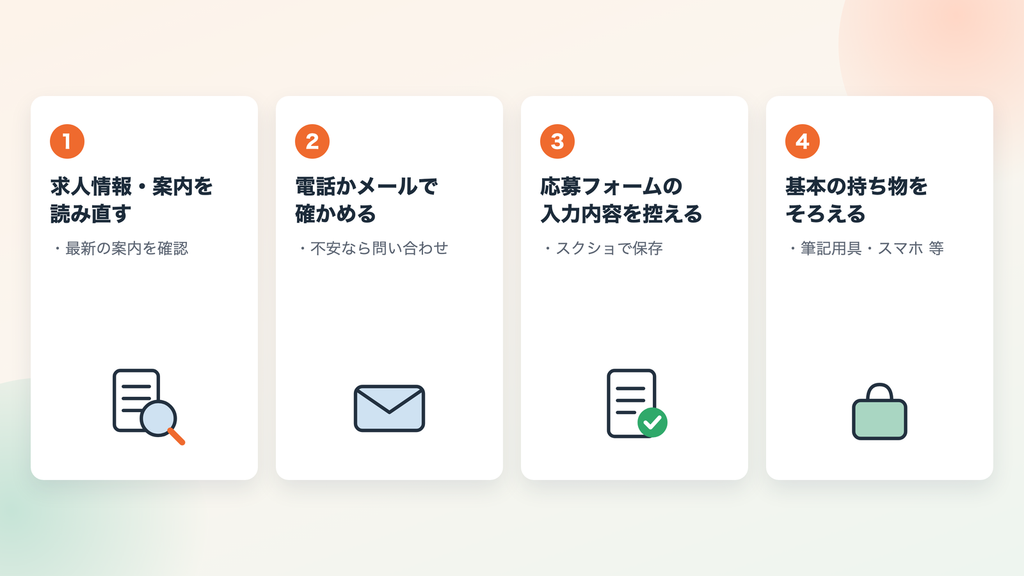The image size is (1024, 576).
Task: Click the green bag icon
Action: 879,411
